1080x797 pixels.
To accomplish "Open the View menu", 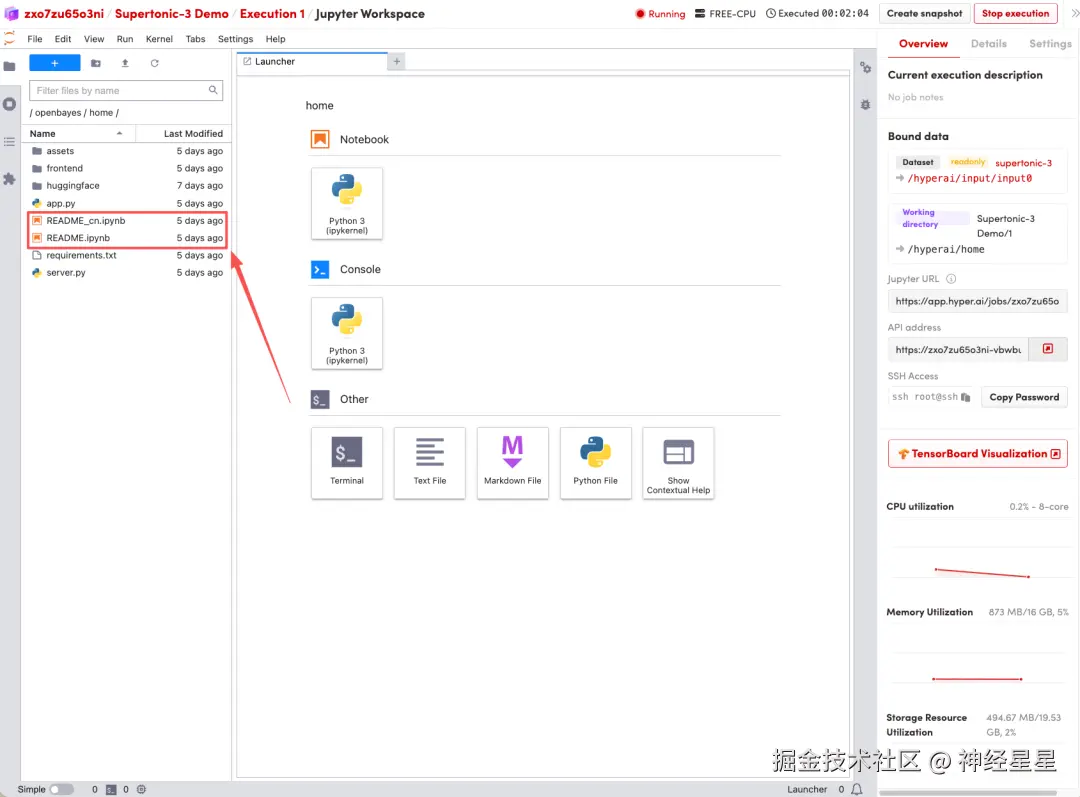I will (x=94, y=39).
